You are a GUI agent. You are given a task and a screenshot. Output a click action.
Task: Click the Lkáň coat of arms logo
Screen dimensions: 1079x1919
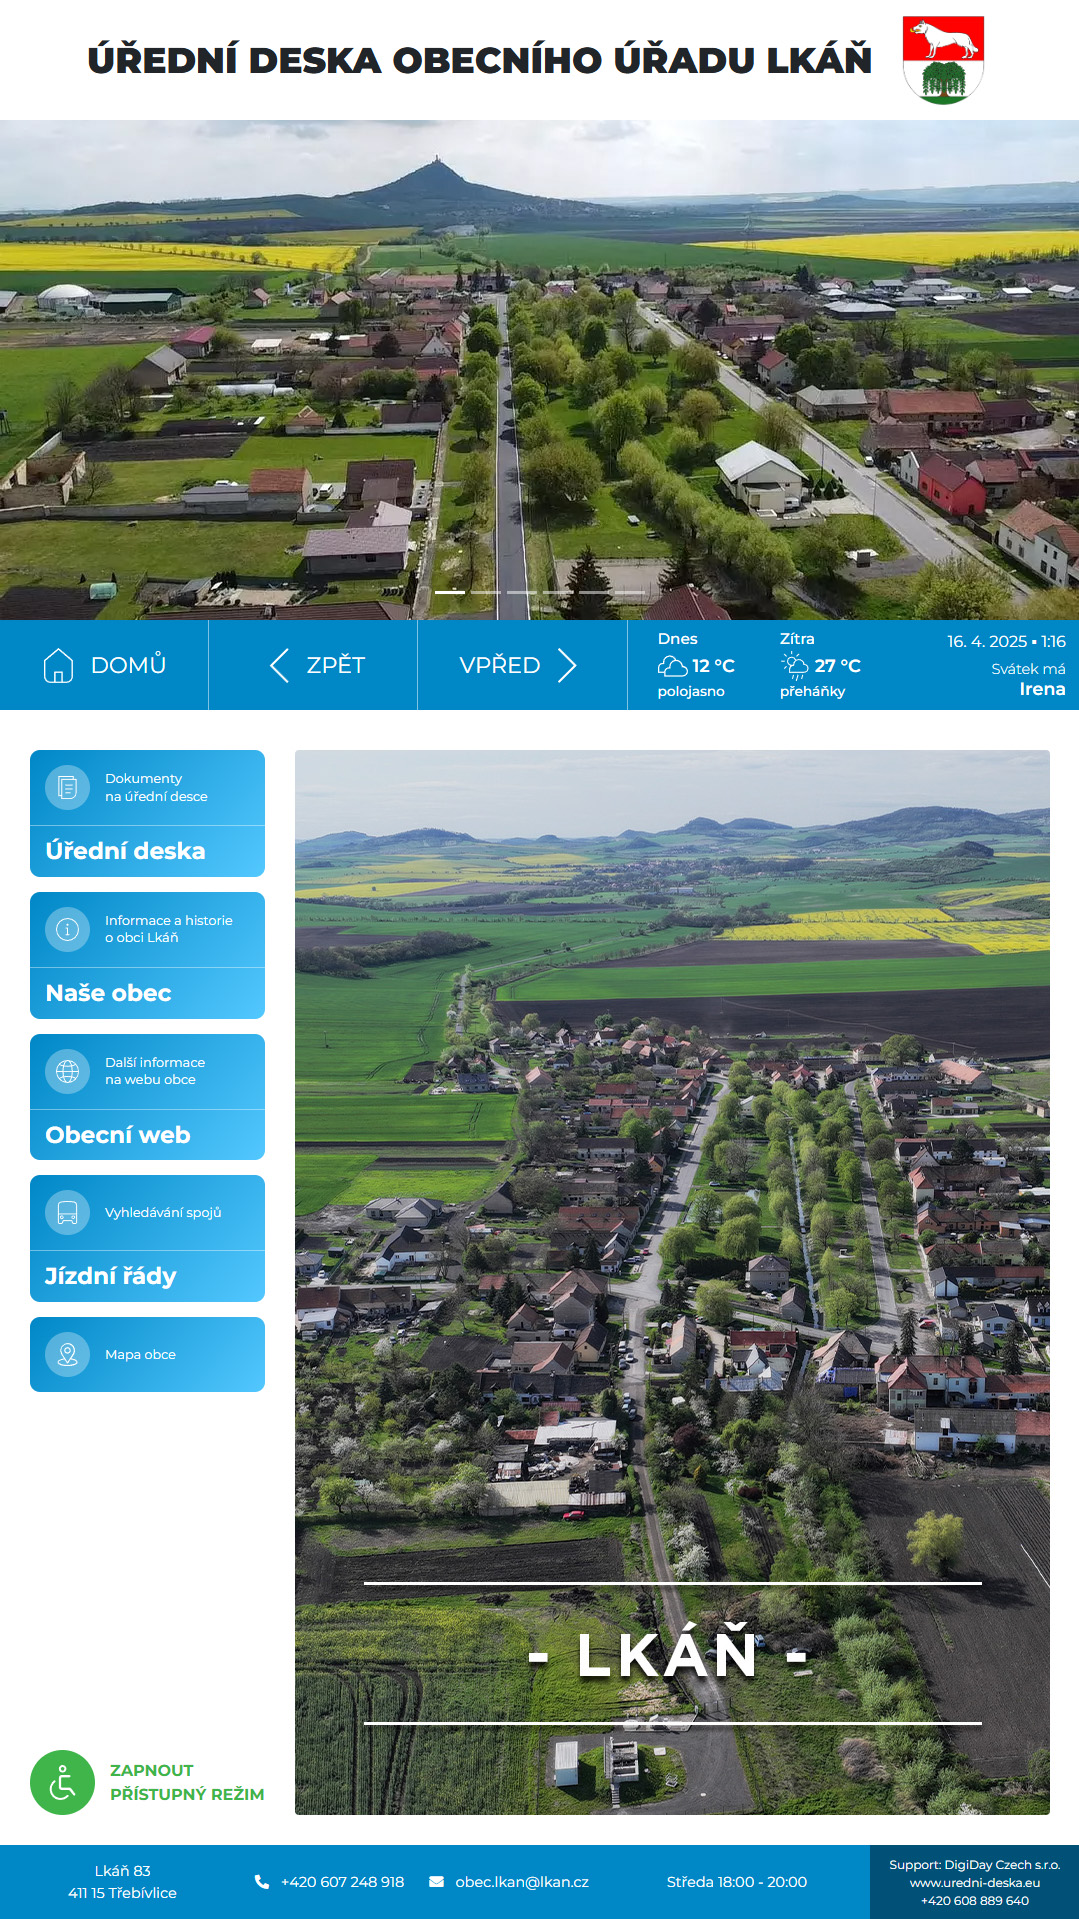pos(943,60)
